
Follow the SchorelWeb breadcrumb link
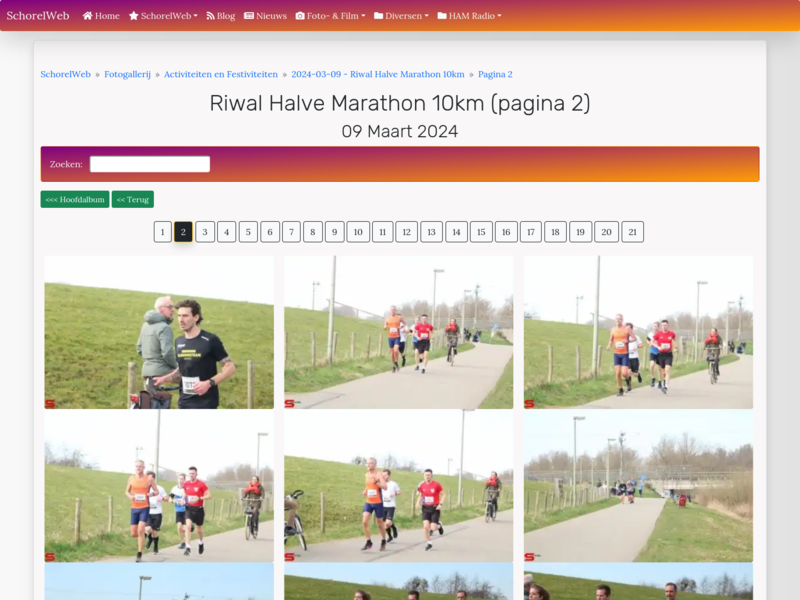click(65, 74)
